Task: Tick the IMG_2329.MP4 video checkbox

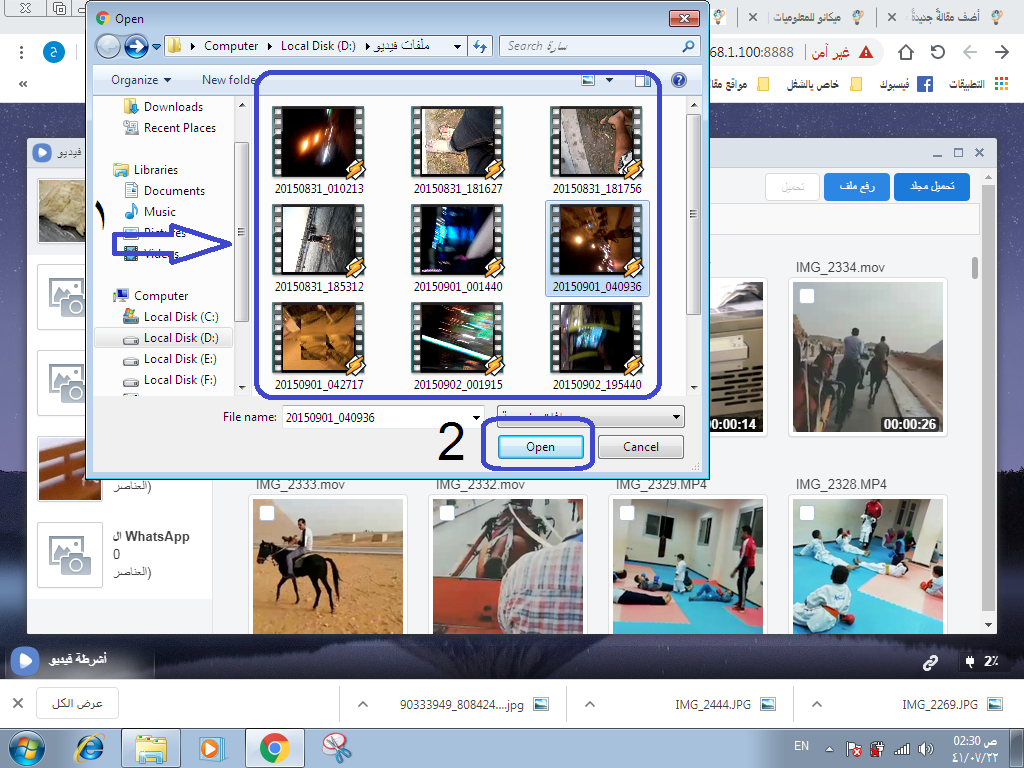Action: [x=626, y=513]
